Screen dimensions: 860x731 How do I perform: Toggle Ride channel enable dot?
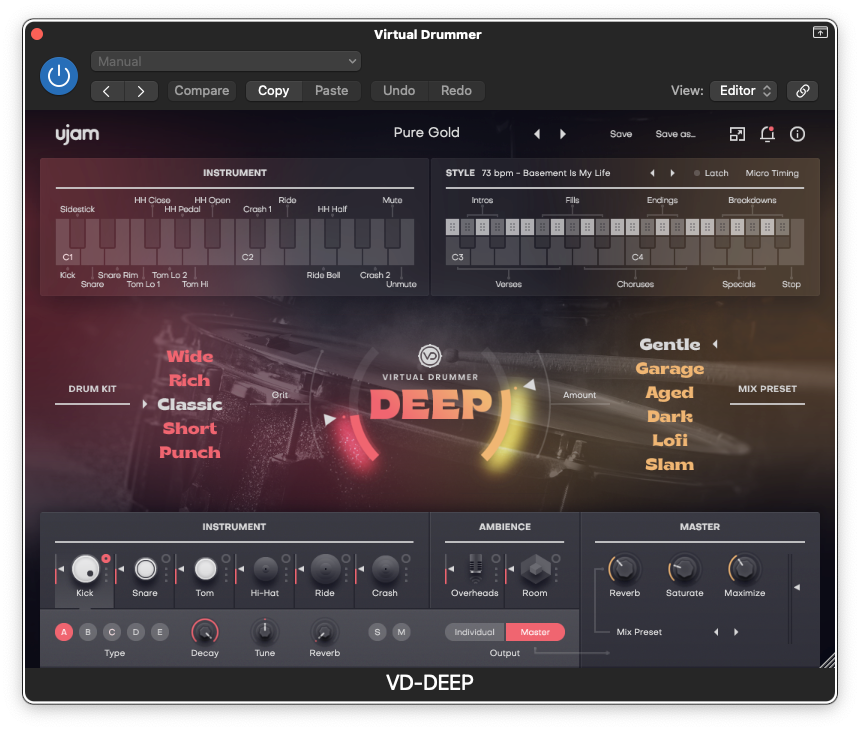coord(346,559)
